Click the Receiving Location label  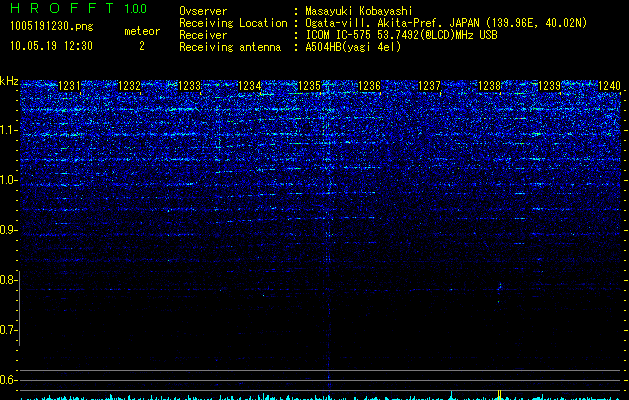(x=233, y=23)
